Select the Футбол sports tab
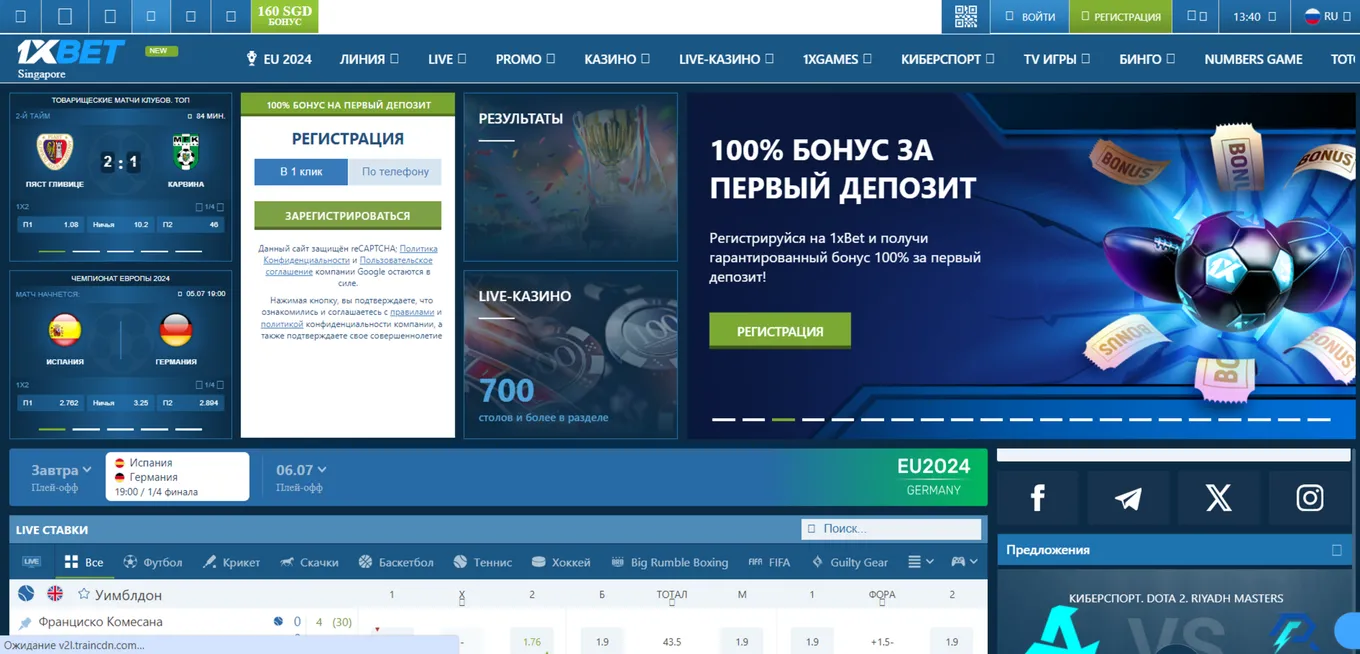1360x654 pixels. coord(152,562)
